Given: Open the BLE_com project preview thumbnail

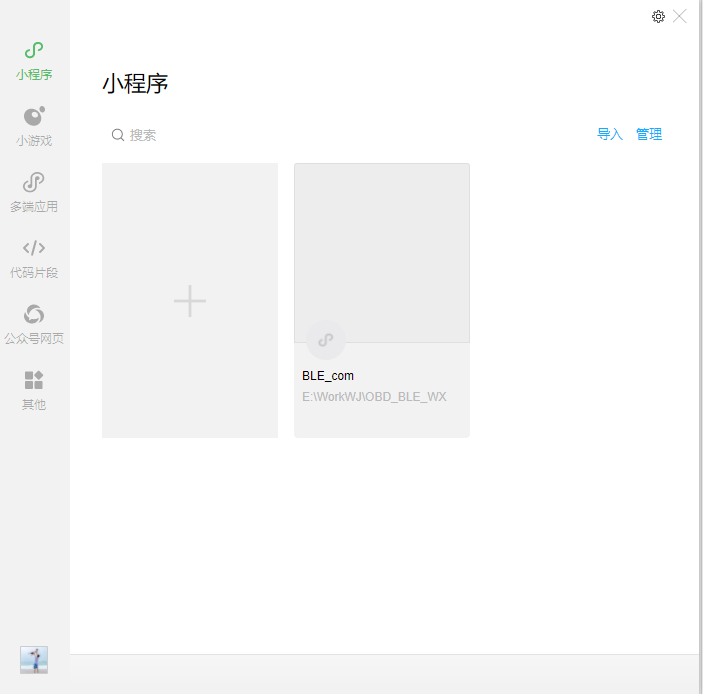Looking at the screenshot, I should 382,250.
